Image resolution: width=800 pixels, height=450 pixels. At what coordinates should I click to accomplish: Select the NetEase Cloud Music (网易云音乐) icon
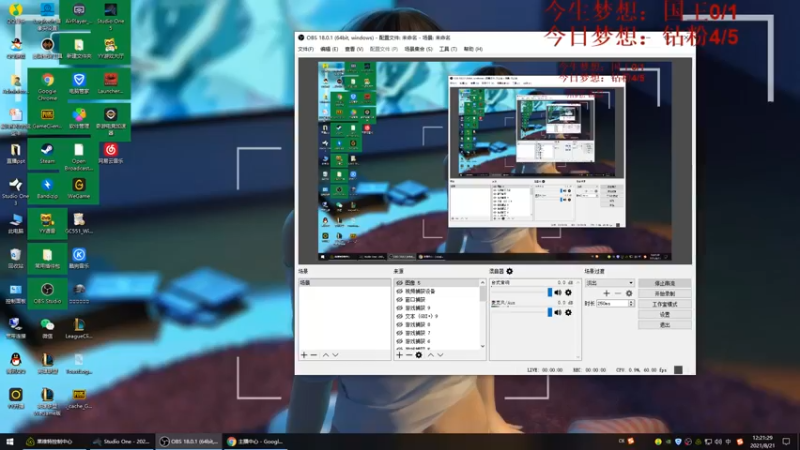[x=111, y=154]
